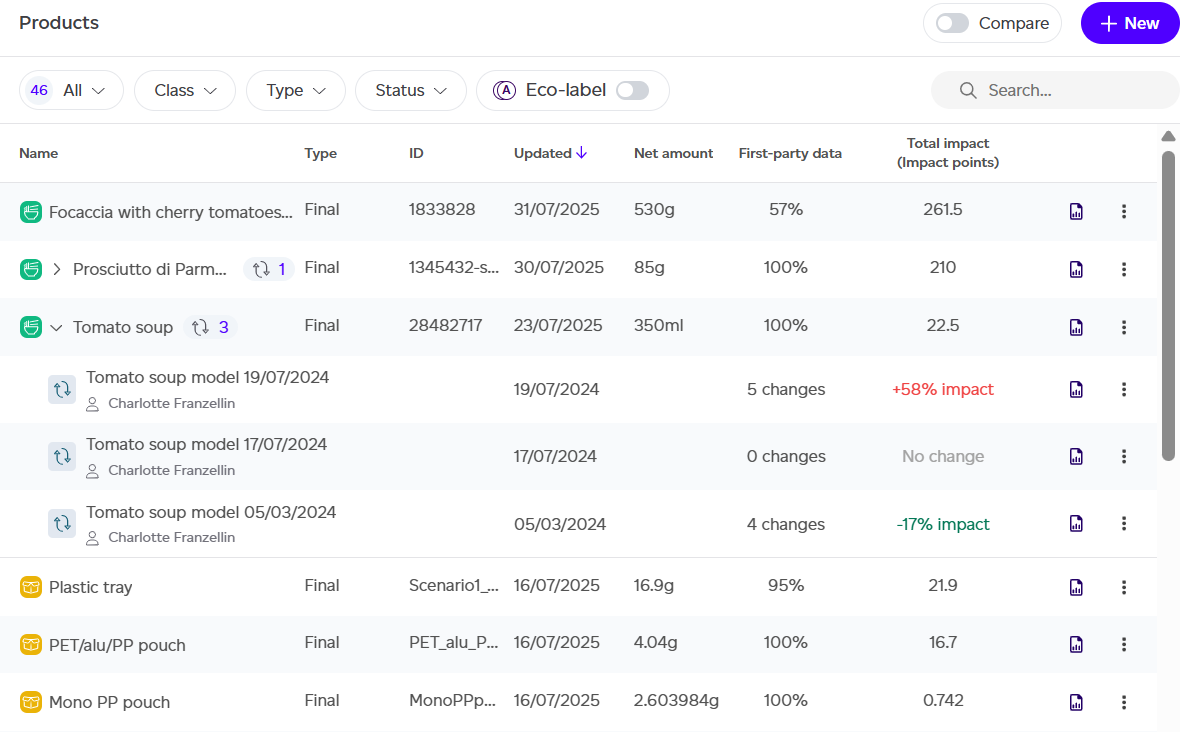Open report icon for Tomato soup model 05/03/2024
The image size is (1201, 732).
pos(1076,523)
